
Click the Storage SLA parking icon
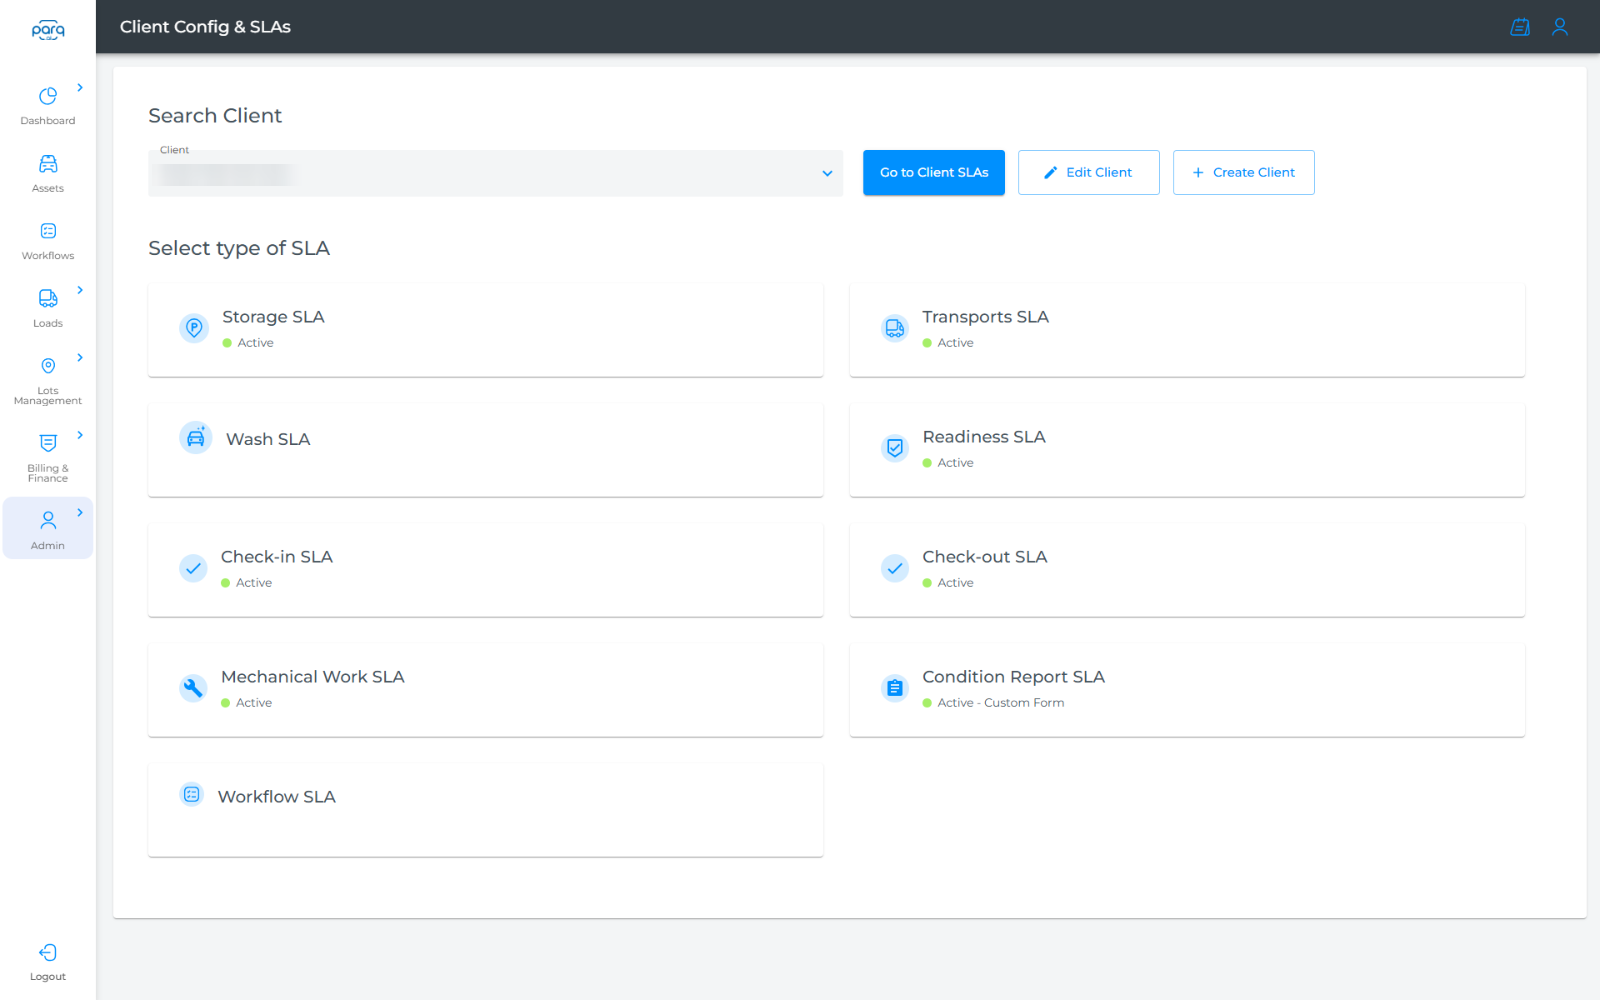click(x=194, y=327)
